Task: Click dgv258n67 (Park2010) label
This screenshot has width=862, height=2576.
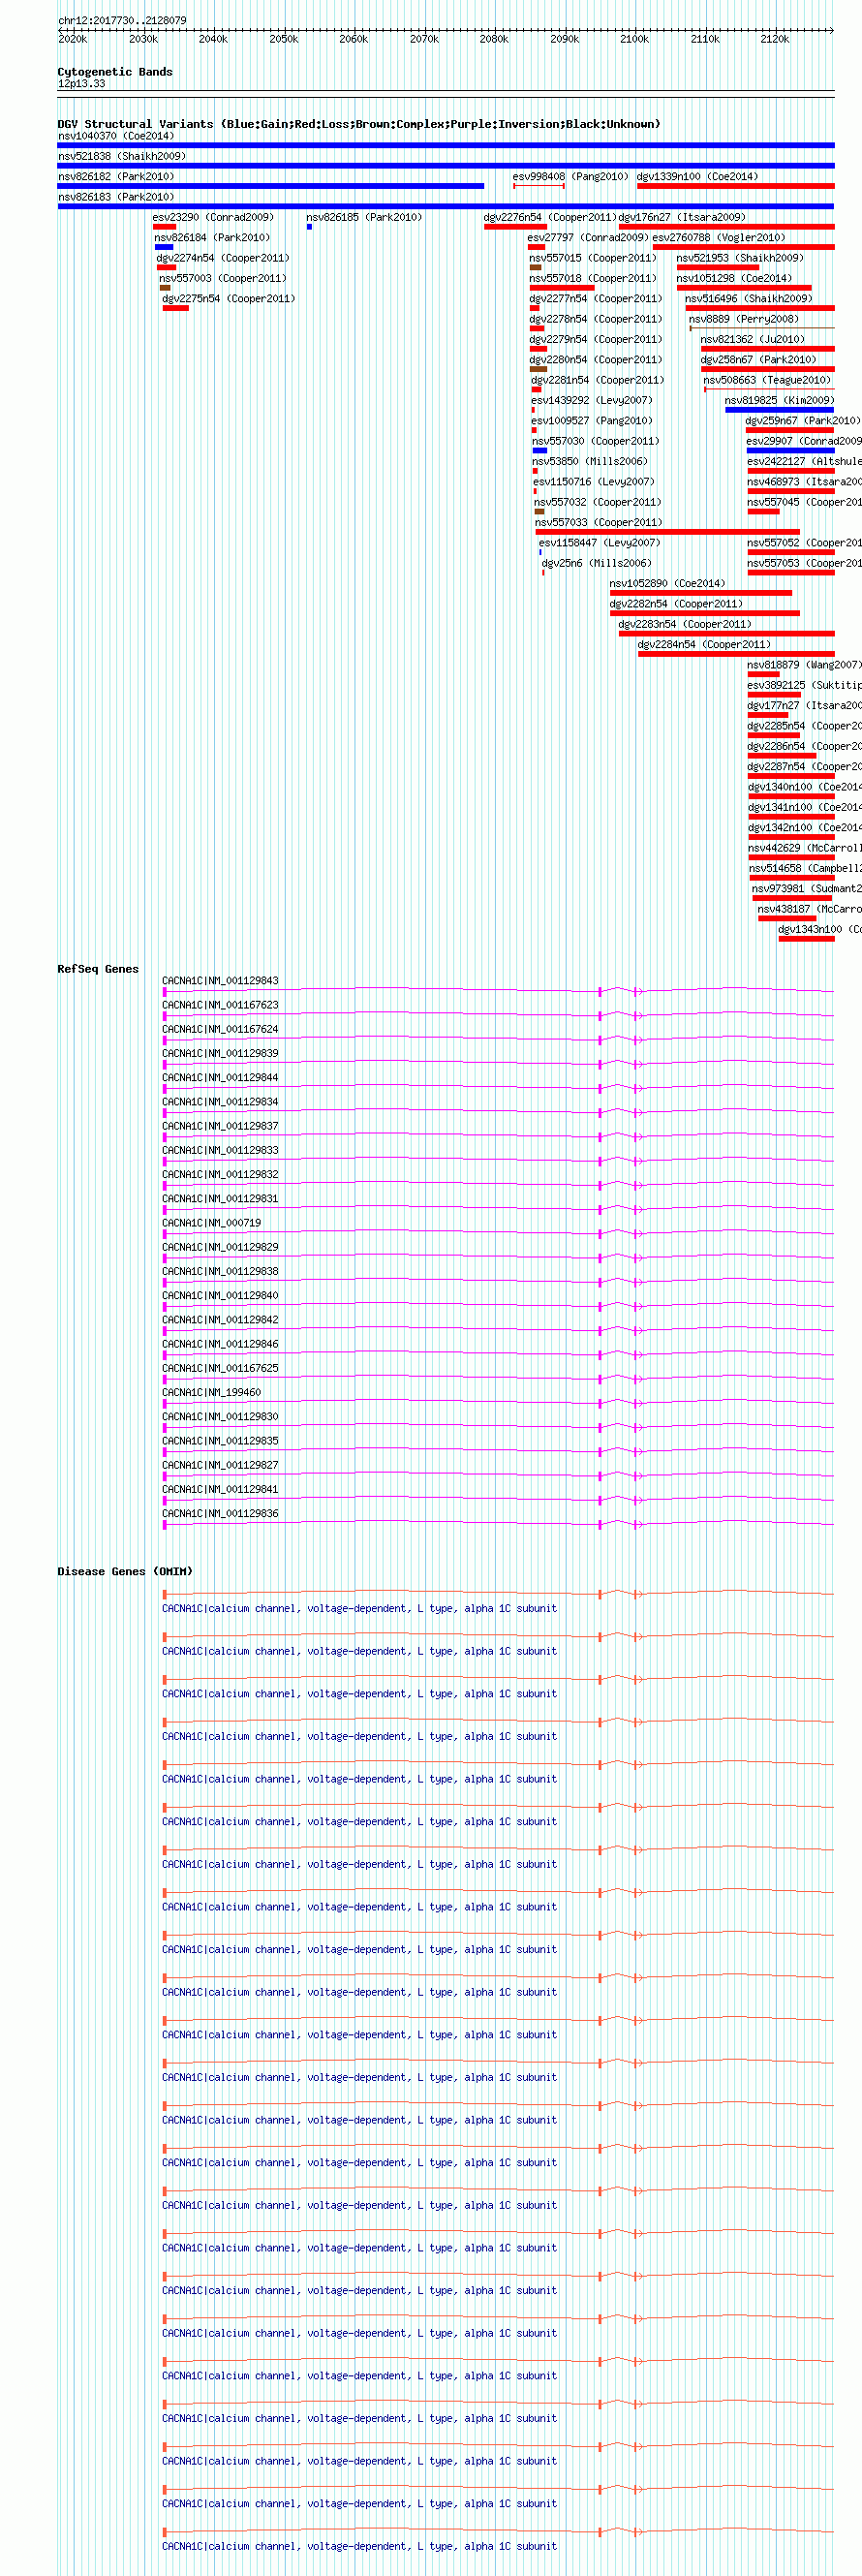Action: click(759, 359)
